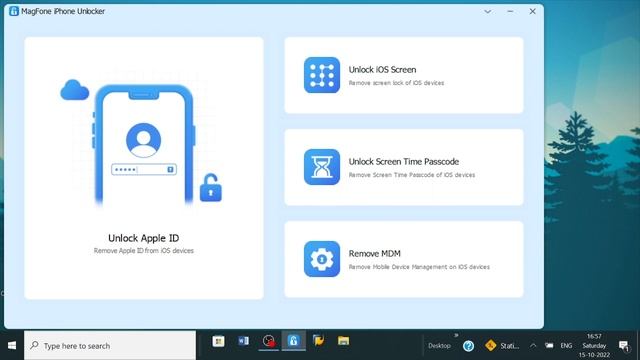
Task: Click the cloud icon in the Apple ID illustration
Action: [75, 90]
